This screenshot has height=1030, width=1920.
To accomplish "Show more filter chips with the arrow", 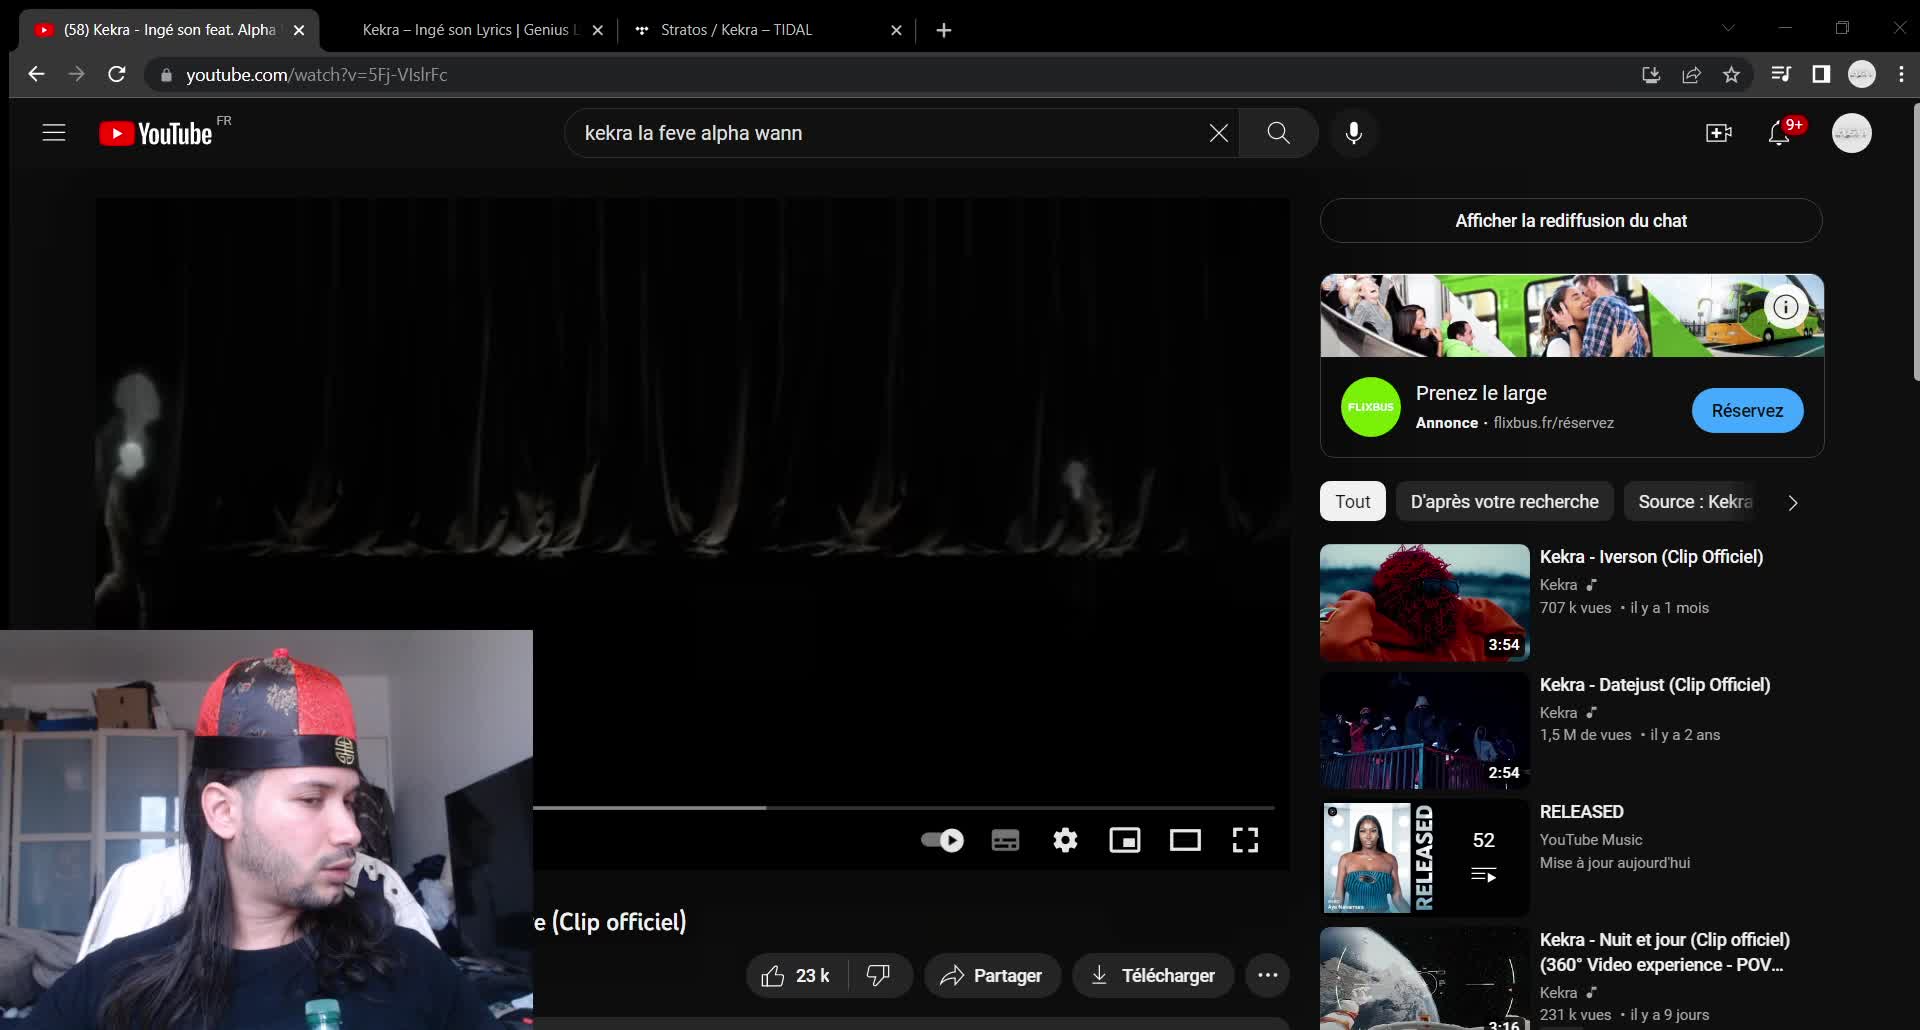I will pyautogui.click(x=1793, y=502).
